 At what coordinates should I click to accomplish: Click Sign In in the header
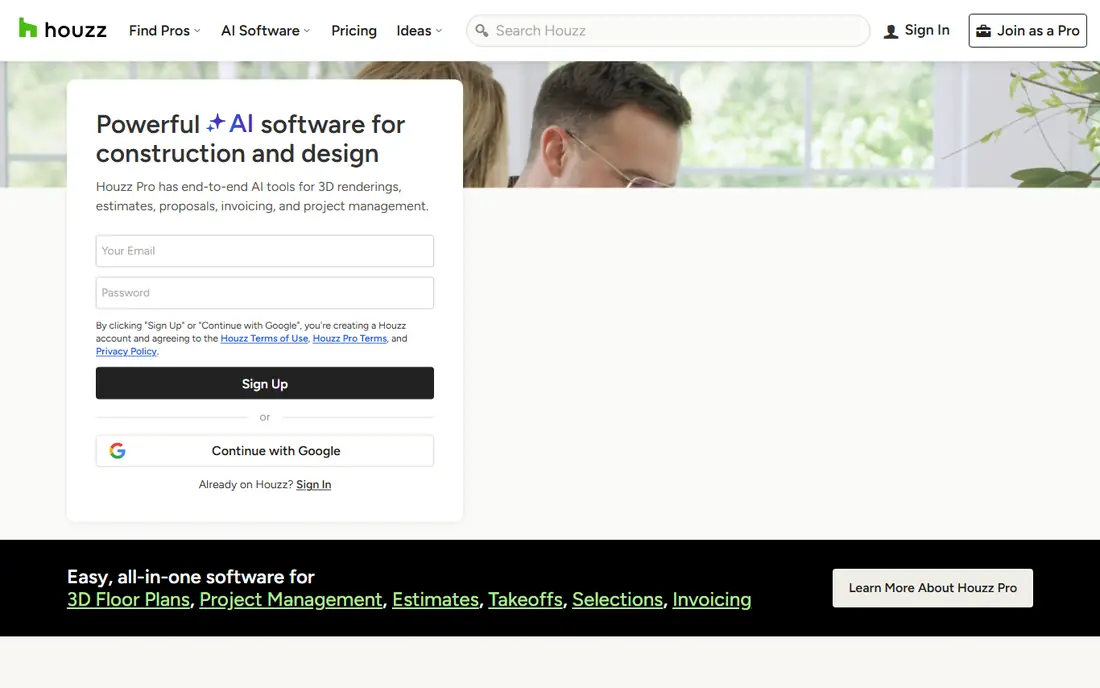click(916, 30)
